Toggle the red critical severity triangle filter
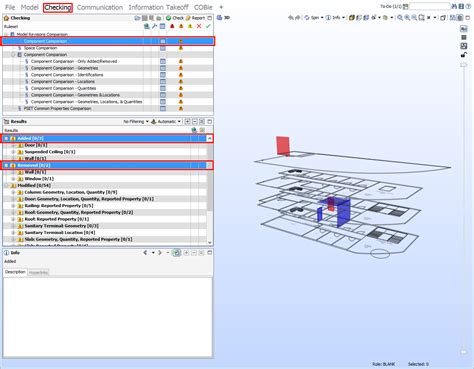Viewport: 474px width, 369px height. (x=172, y=26)
